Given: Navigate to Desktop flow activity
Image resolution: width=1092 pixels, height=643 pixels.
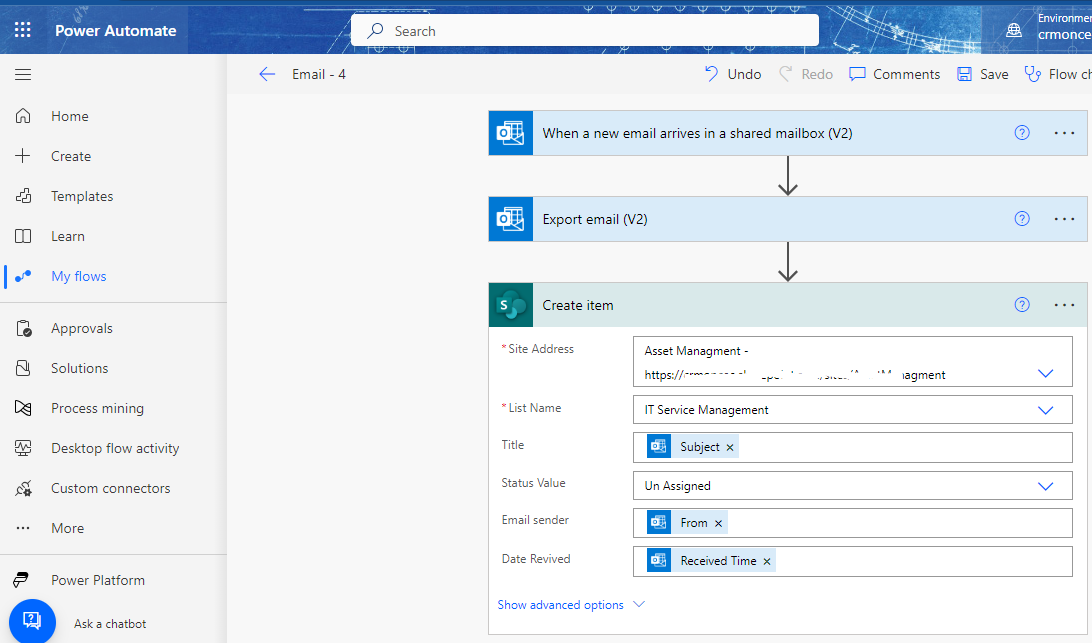Looking at the screenshot, I should coord(114,448).
